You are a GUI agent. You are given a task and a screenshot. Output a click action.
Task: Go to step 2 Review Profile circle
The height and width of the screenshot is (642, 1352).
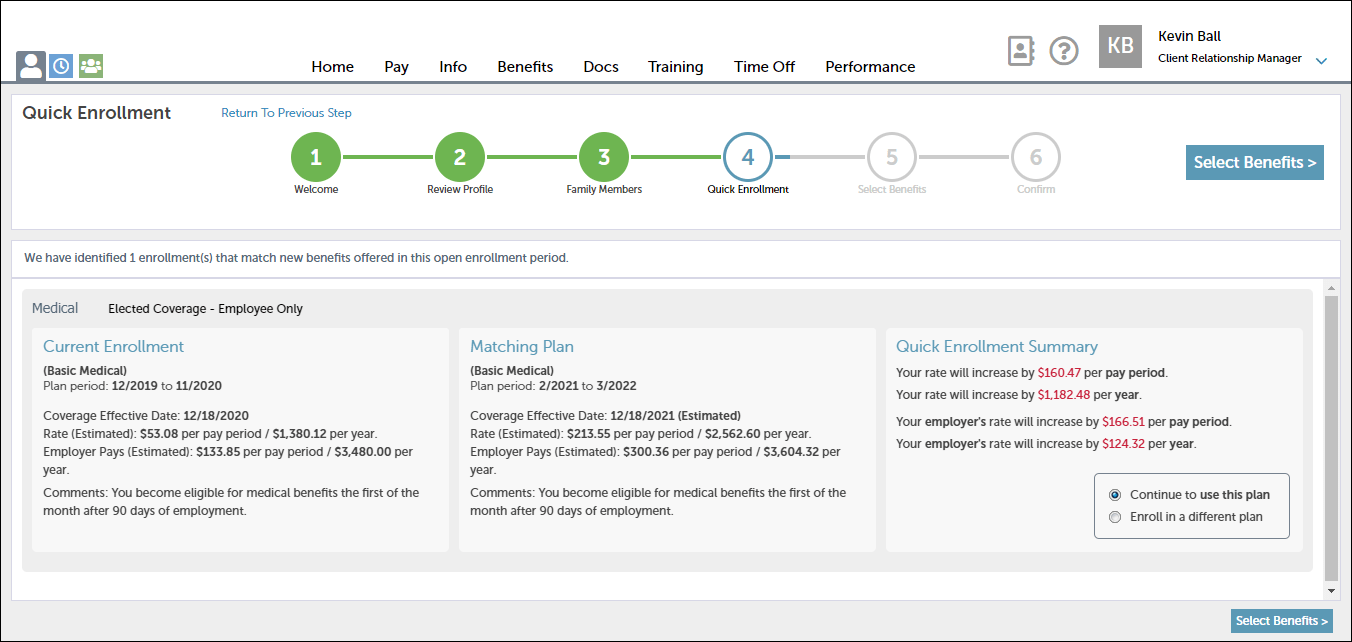460,157
